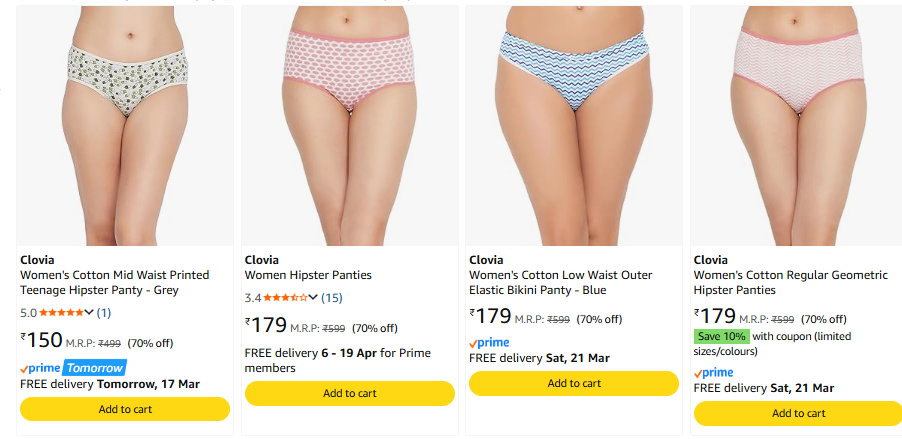Click the 5.0 star rating icons
The image size is (902, 439).
(x=61, y=313)
